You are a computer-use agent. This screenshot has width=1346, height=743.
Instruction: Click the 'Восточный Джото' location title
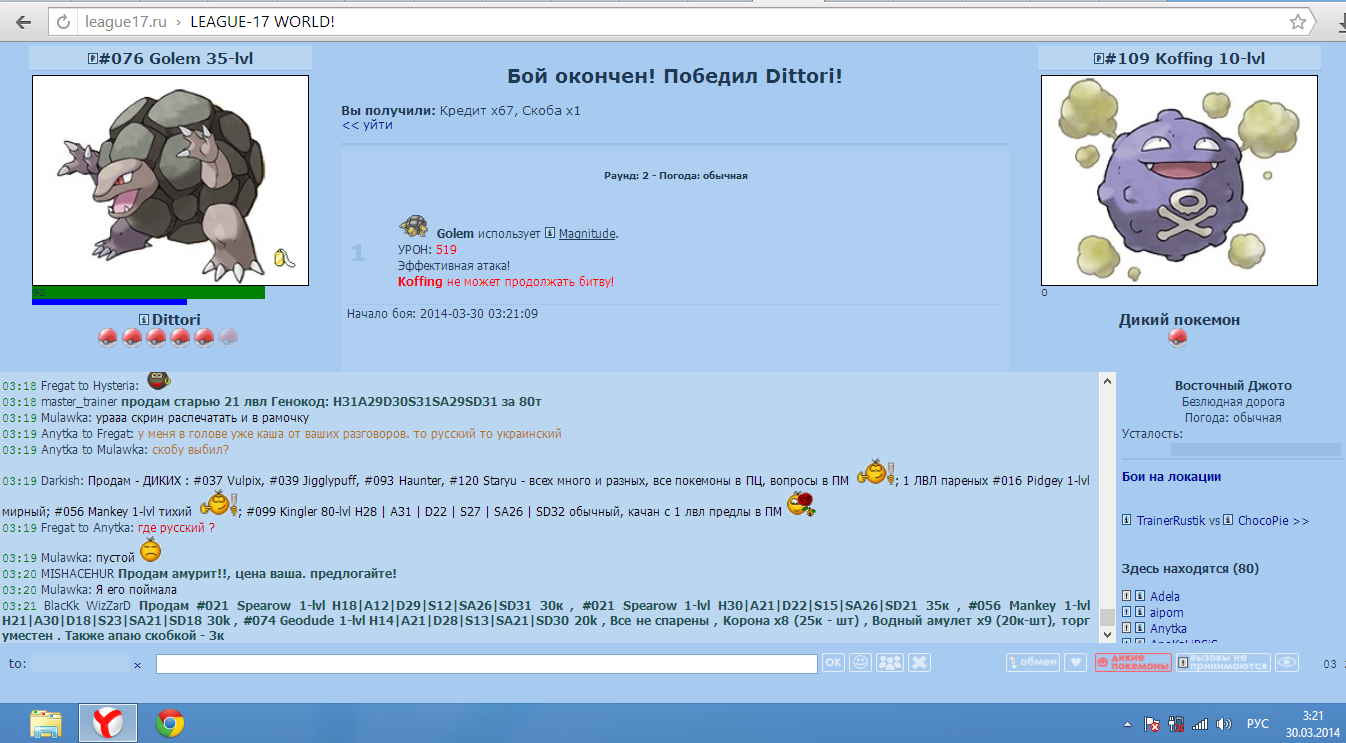(x=1233, y=386)
